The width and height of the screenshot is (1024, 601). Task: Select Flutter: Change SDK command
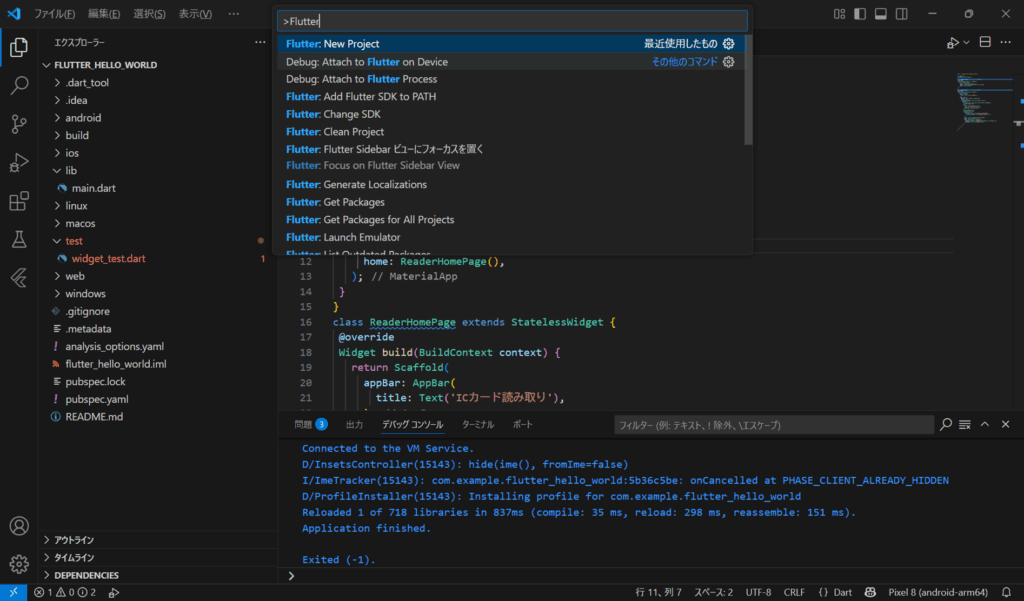pyautogui.click(x=511, y=114)
